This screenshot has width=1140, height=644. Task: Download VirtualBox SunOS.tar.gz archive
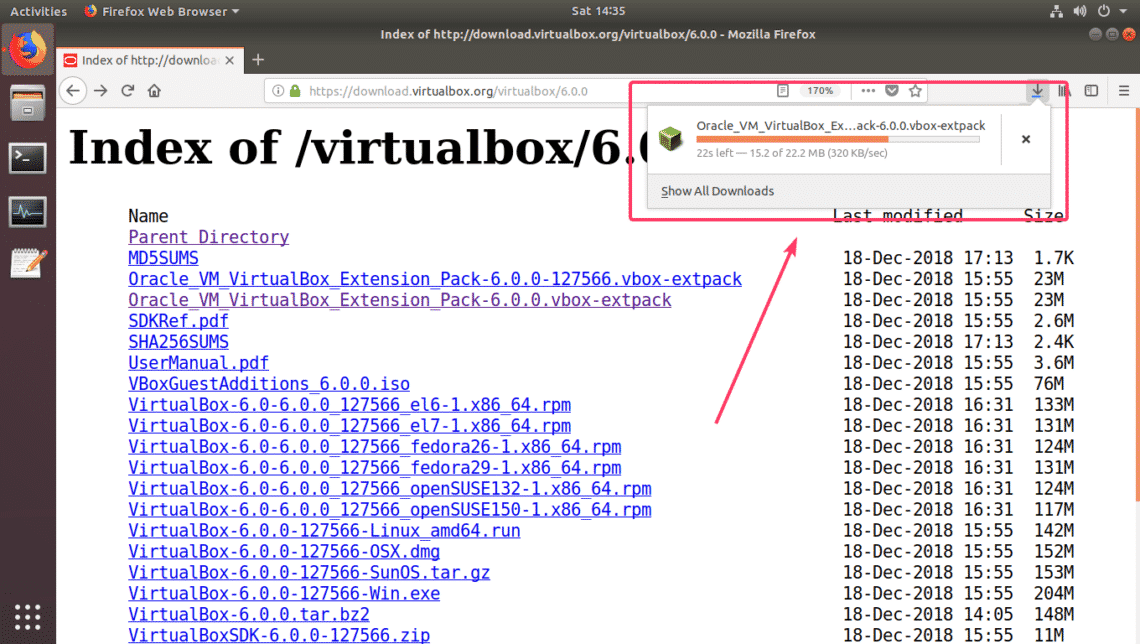tap(309, 573)
